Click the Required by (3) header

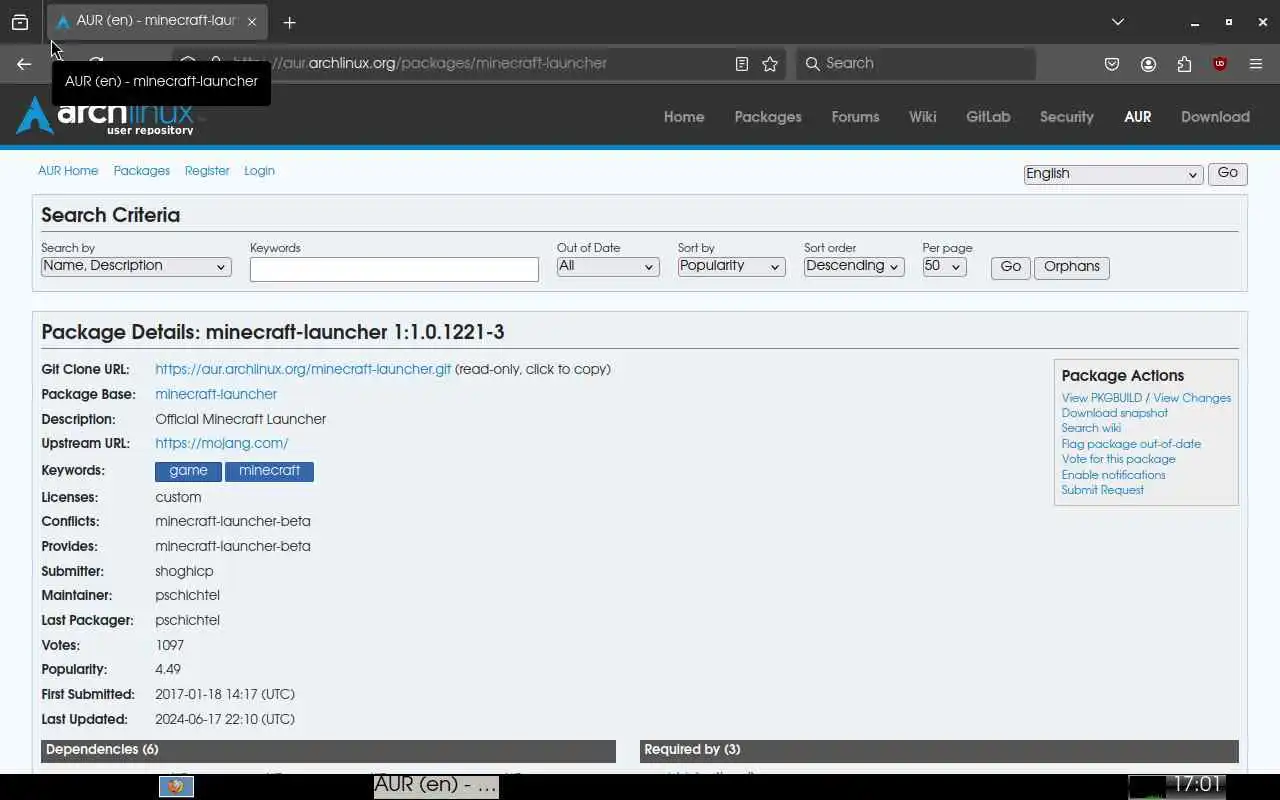click(x=939, y=750)
